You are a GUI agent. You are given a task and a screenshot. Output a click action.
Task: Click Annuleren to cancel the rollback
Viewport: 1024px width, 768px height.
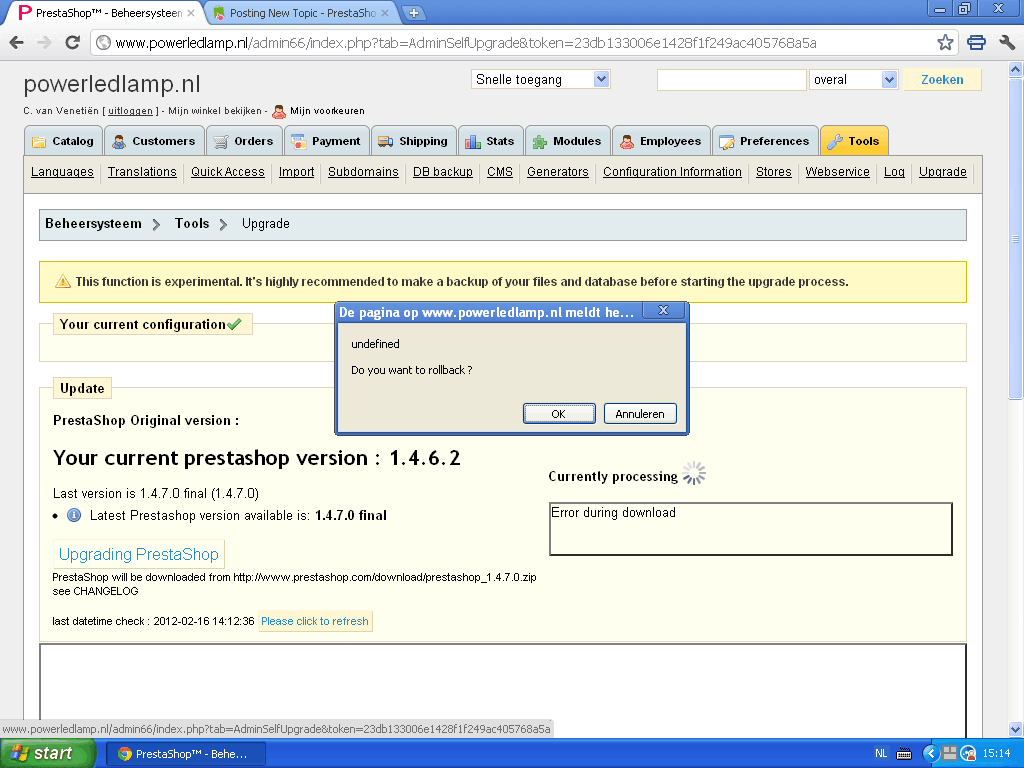pyautogui.click(x=640, y=414)
